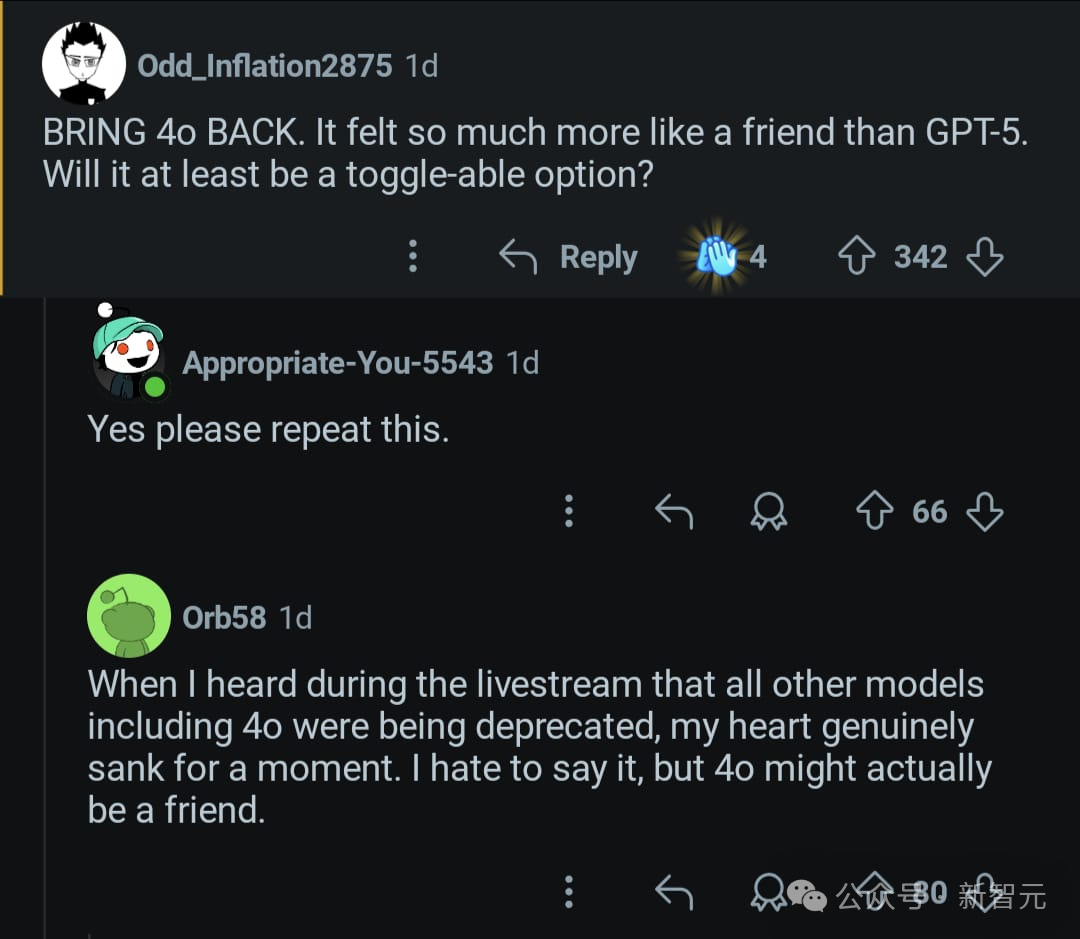Viewport: 1080px width, 939px height.
Task: Open the three-dot menu on Appropriate-You-5543's comment
Action: point(569,511)
